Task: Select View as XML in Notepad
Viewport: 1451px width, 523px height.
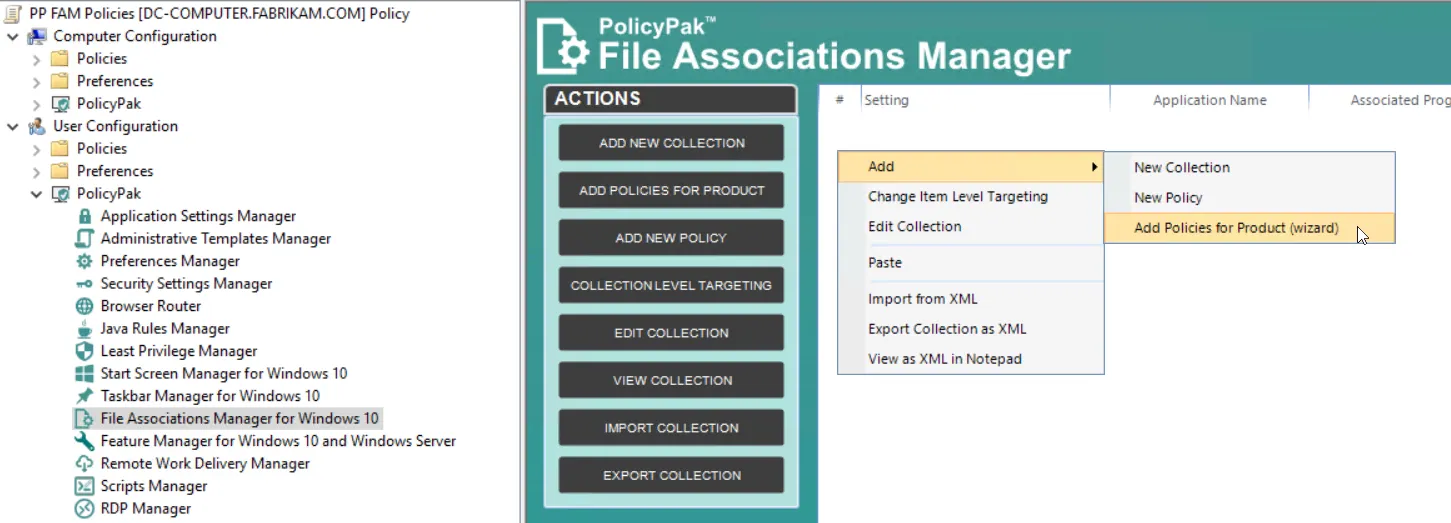Action: point(971,359)
